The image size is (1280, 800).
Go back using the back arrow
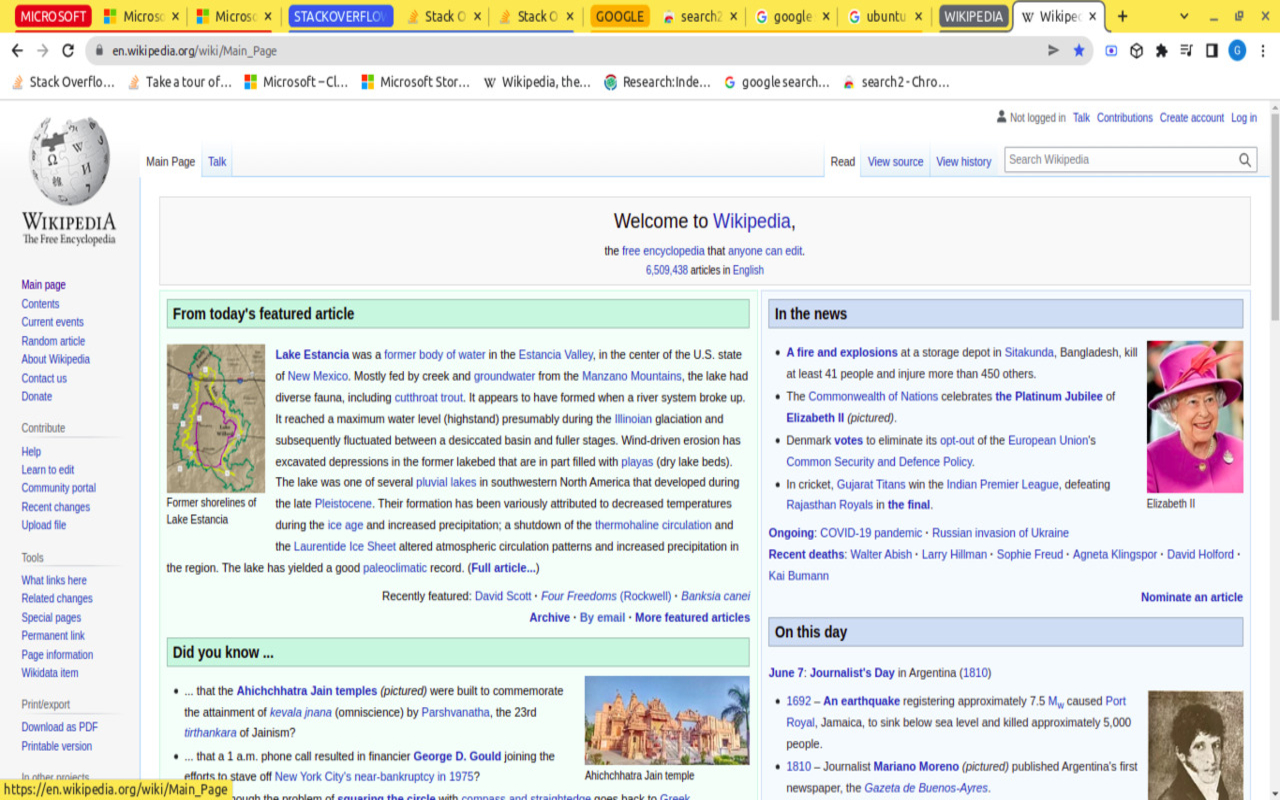tap(17, 49)
